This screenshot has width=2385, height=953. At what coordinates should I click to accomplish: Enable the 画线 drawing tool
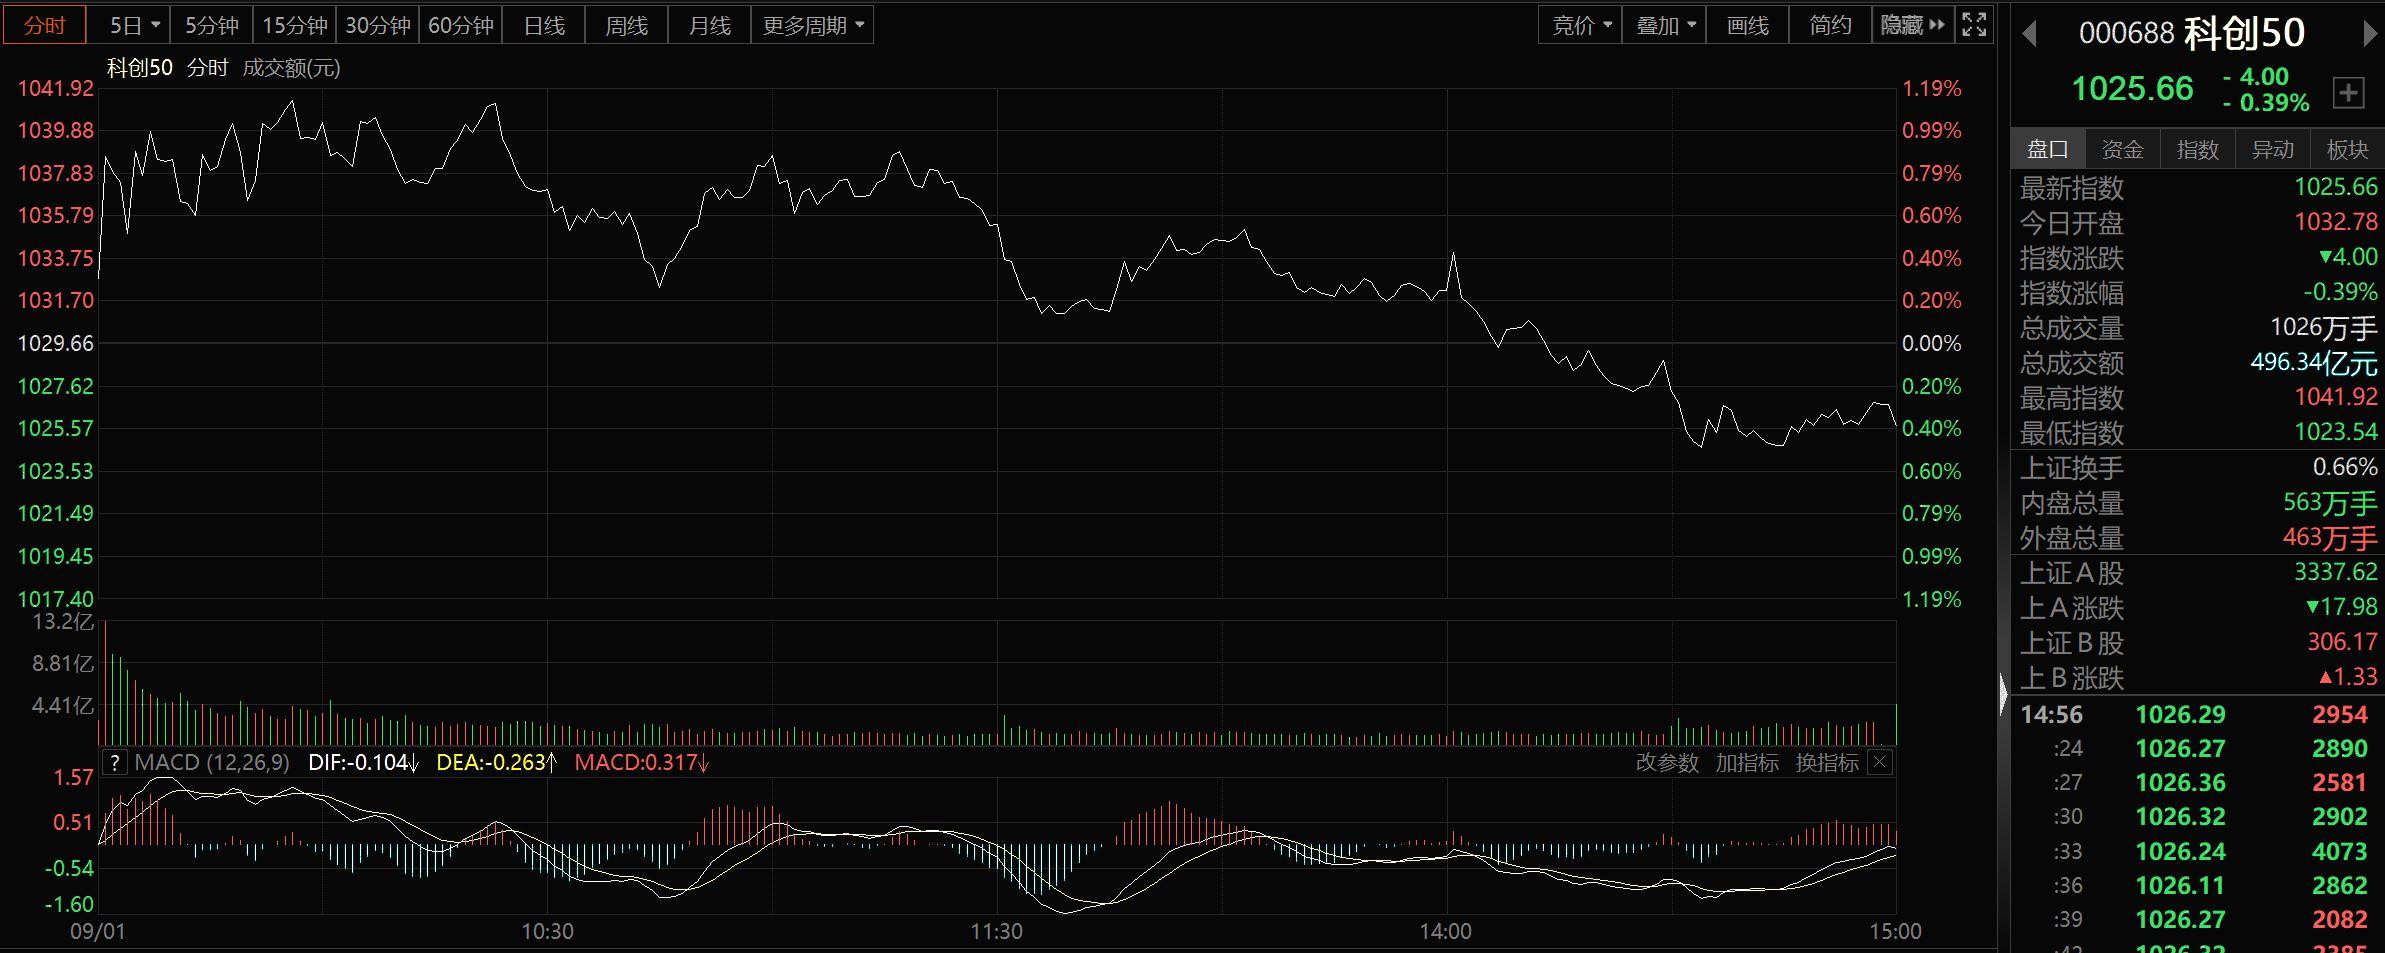pos(1747,25)
